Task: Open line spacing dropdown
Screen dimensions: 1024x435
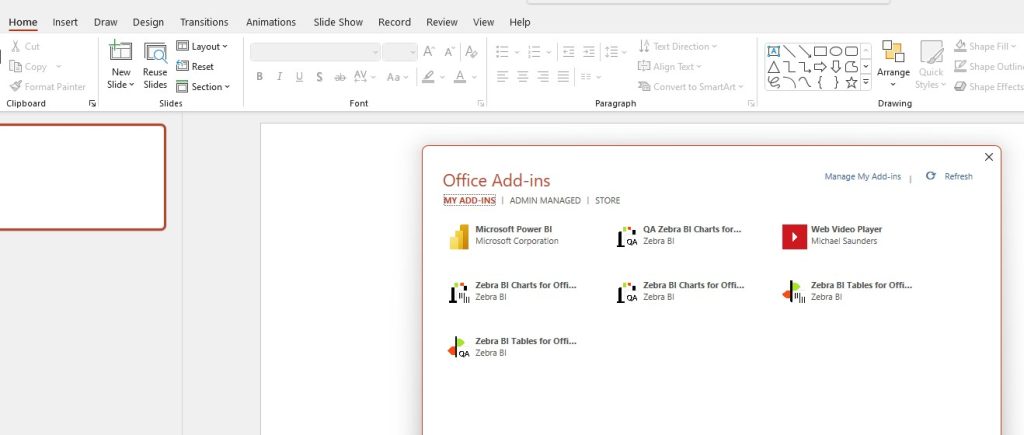Action: pos(615,52)
